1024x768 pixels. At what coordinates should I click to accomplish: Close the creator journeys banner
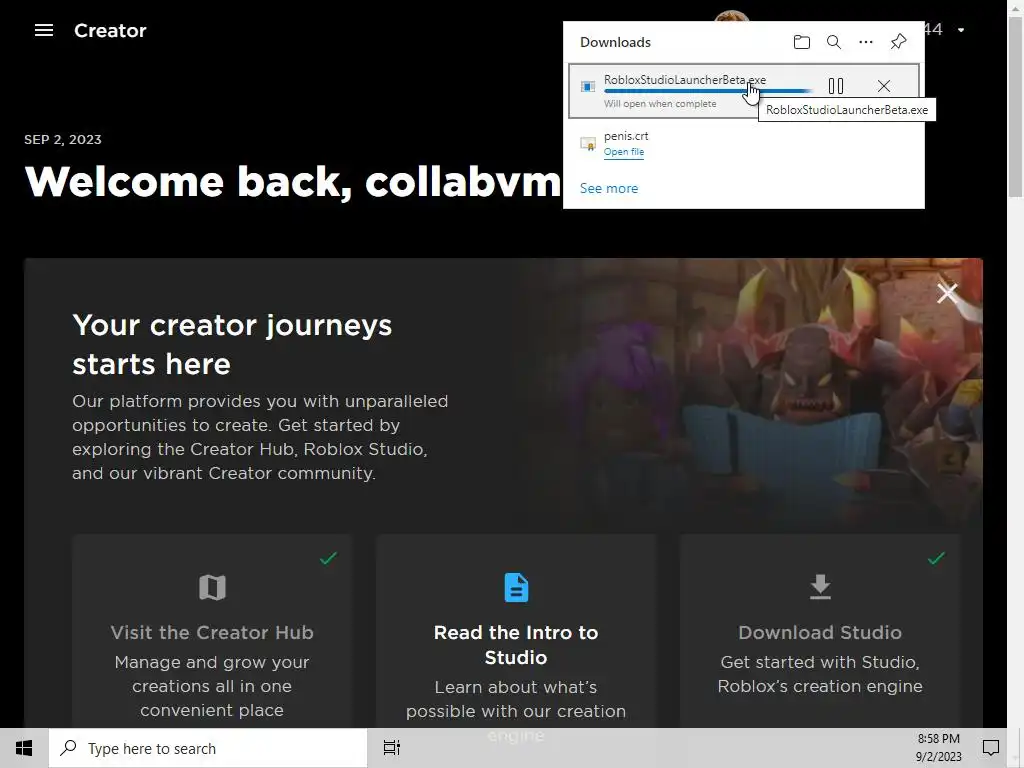947,293
